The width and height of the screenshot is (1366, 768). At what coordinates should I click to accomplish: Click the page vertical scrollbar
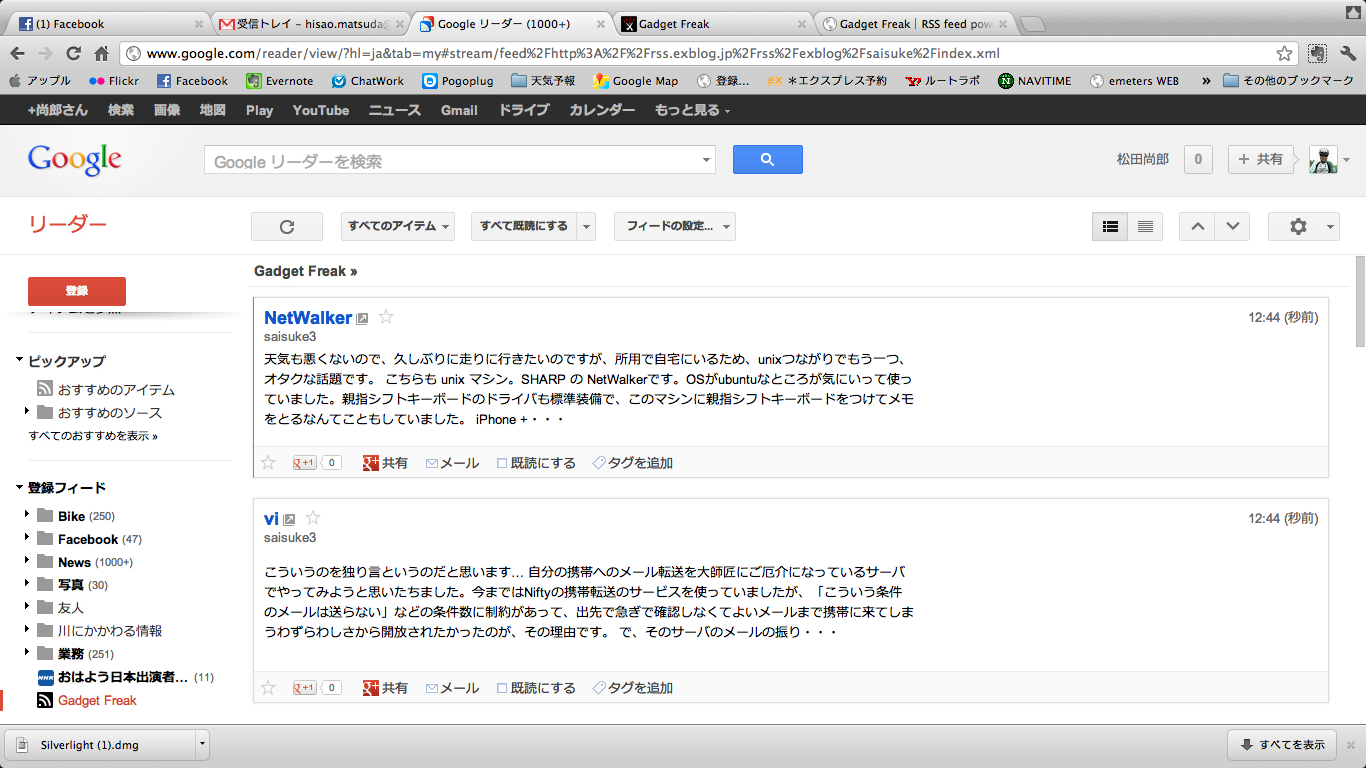1360,303
